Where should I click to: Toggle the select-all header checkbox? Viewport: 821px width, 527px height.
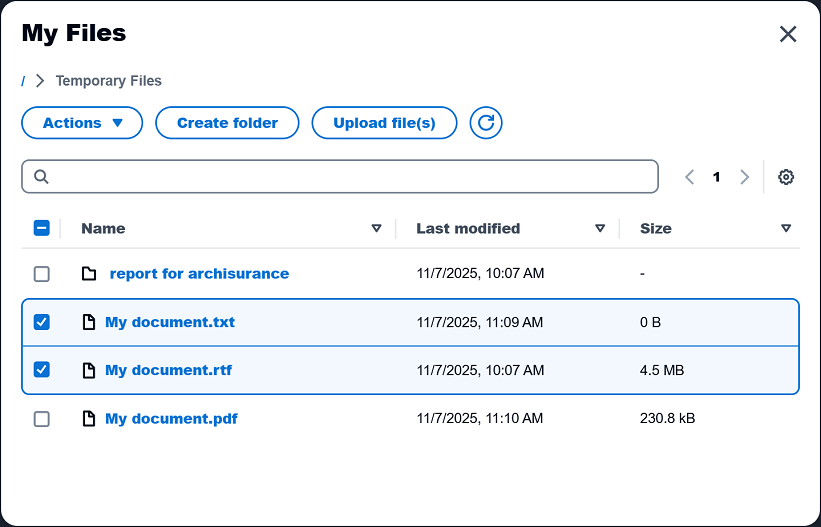tap(41, 228)
